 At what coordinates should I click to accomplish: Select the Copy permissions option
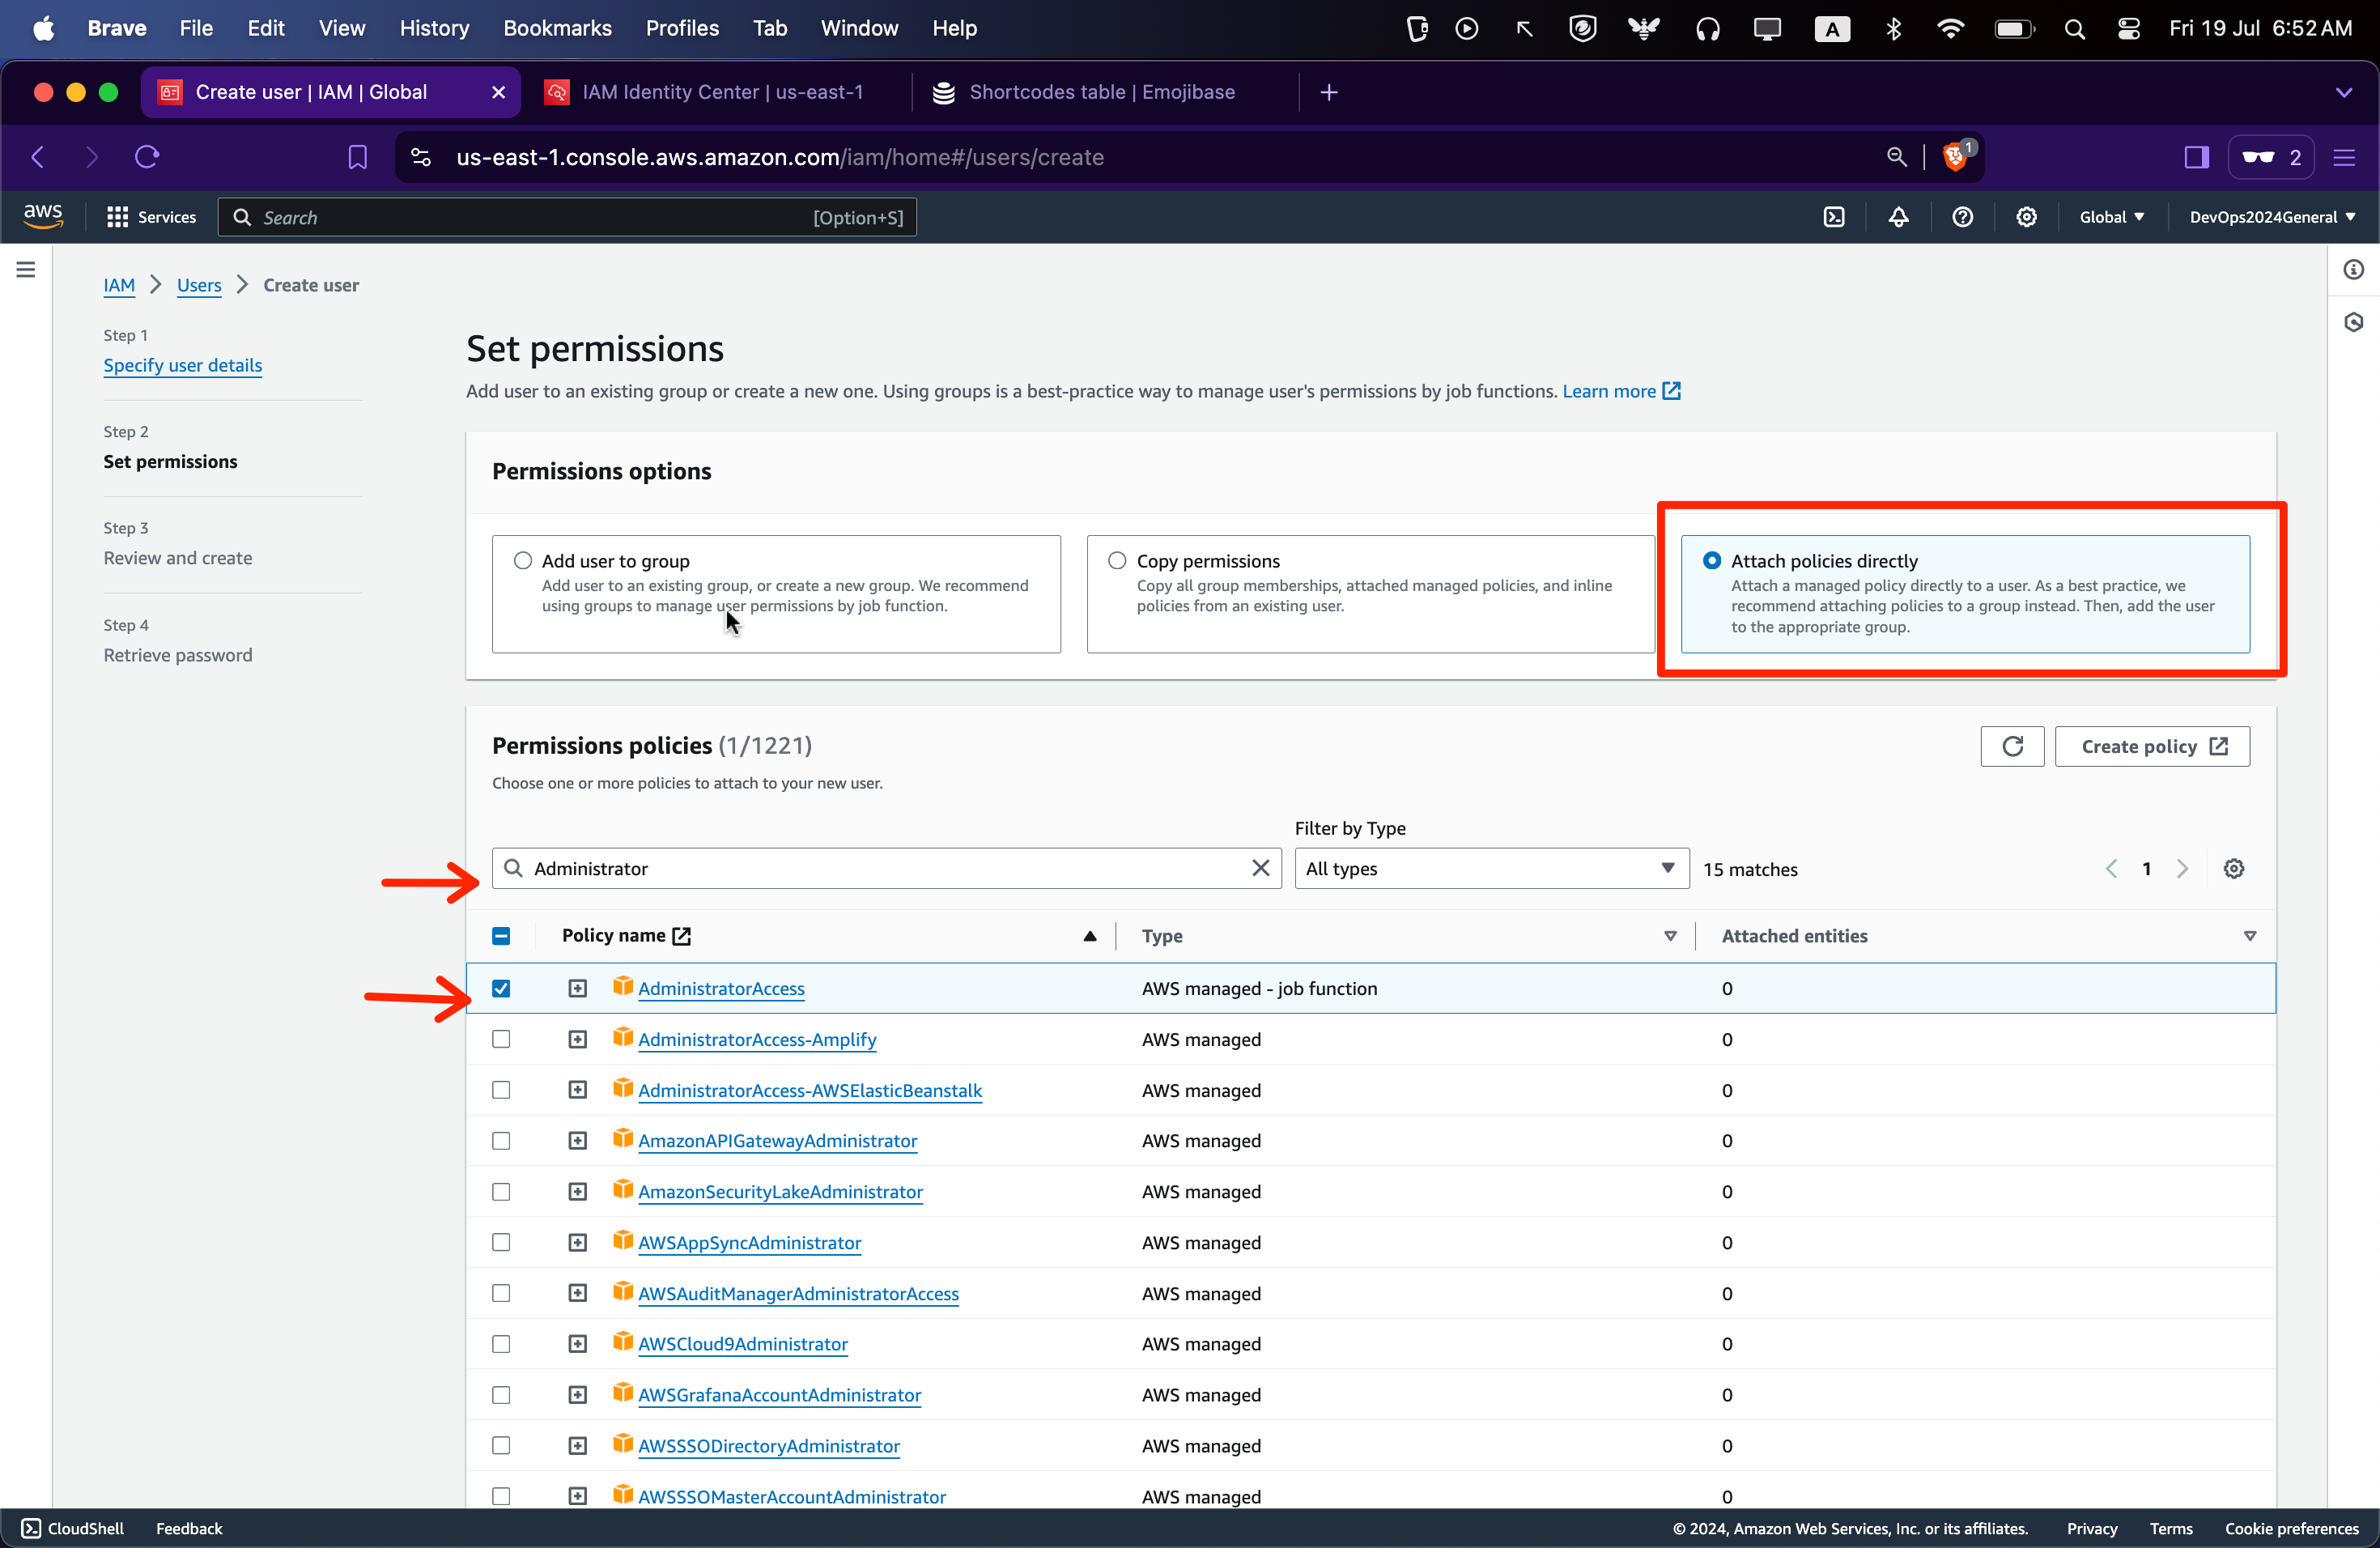click(1117, 561)
